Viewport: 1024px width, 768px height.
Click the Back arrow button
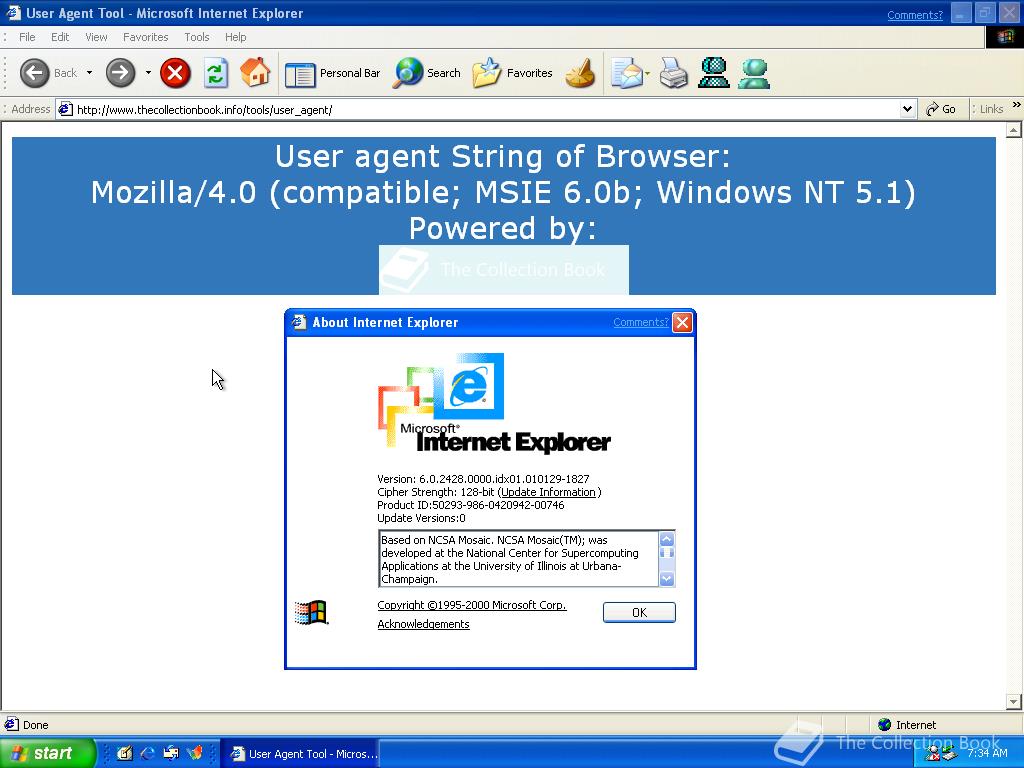click(x=35, y=72)
